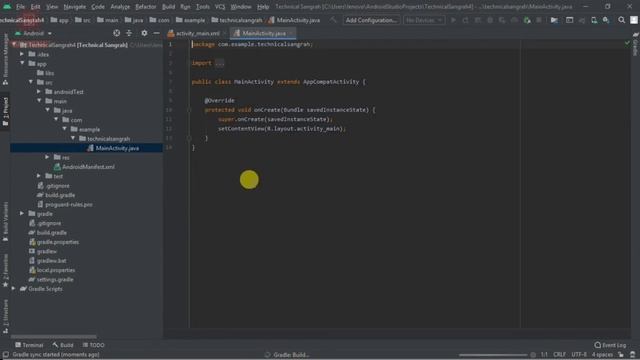Click the Search Everywhere magnifier icon
This screenshot has height=360, width=640.
pos(622,20)
